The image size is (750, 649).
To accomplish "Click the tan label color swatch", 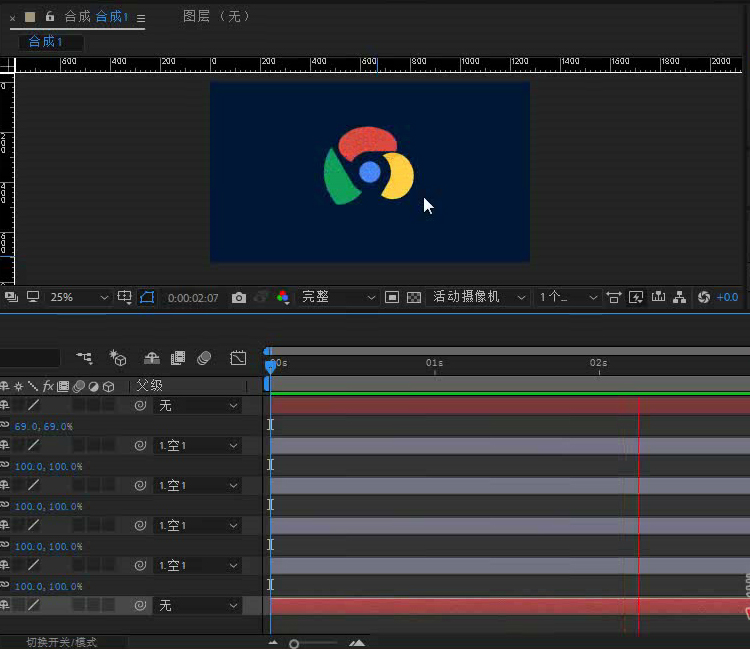I will pyautogui.click(x=30, y=17).
